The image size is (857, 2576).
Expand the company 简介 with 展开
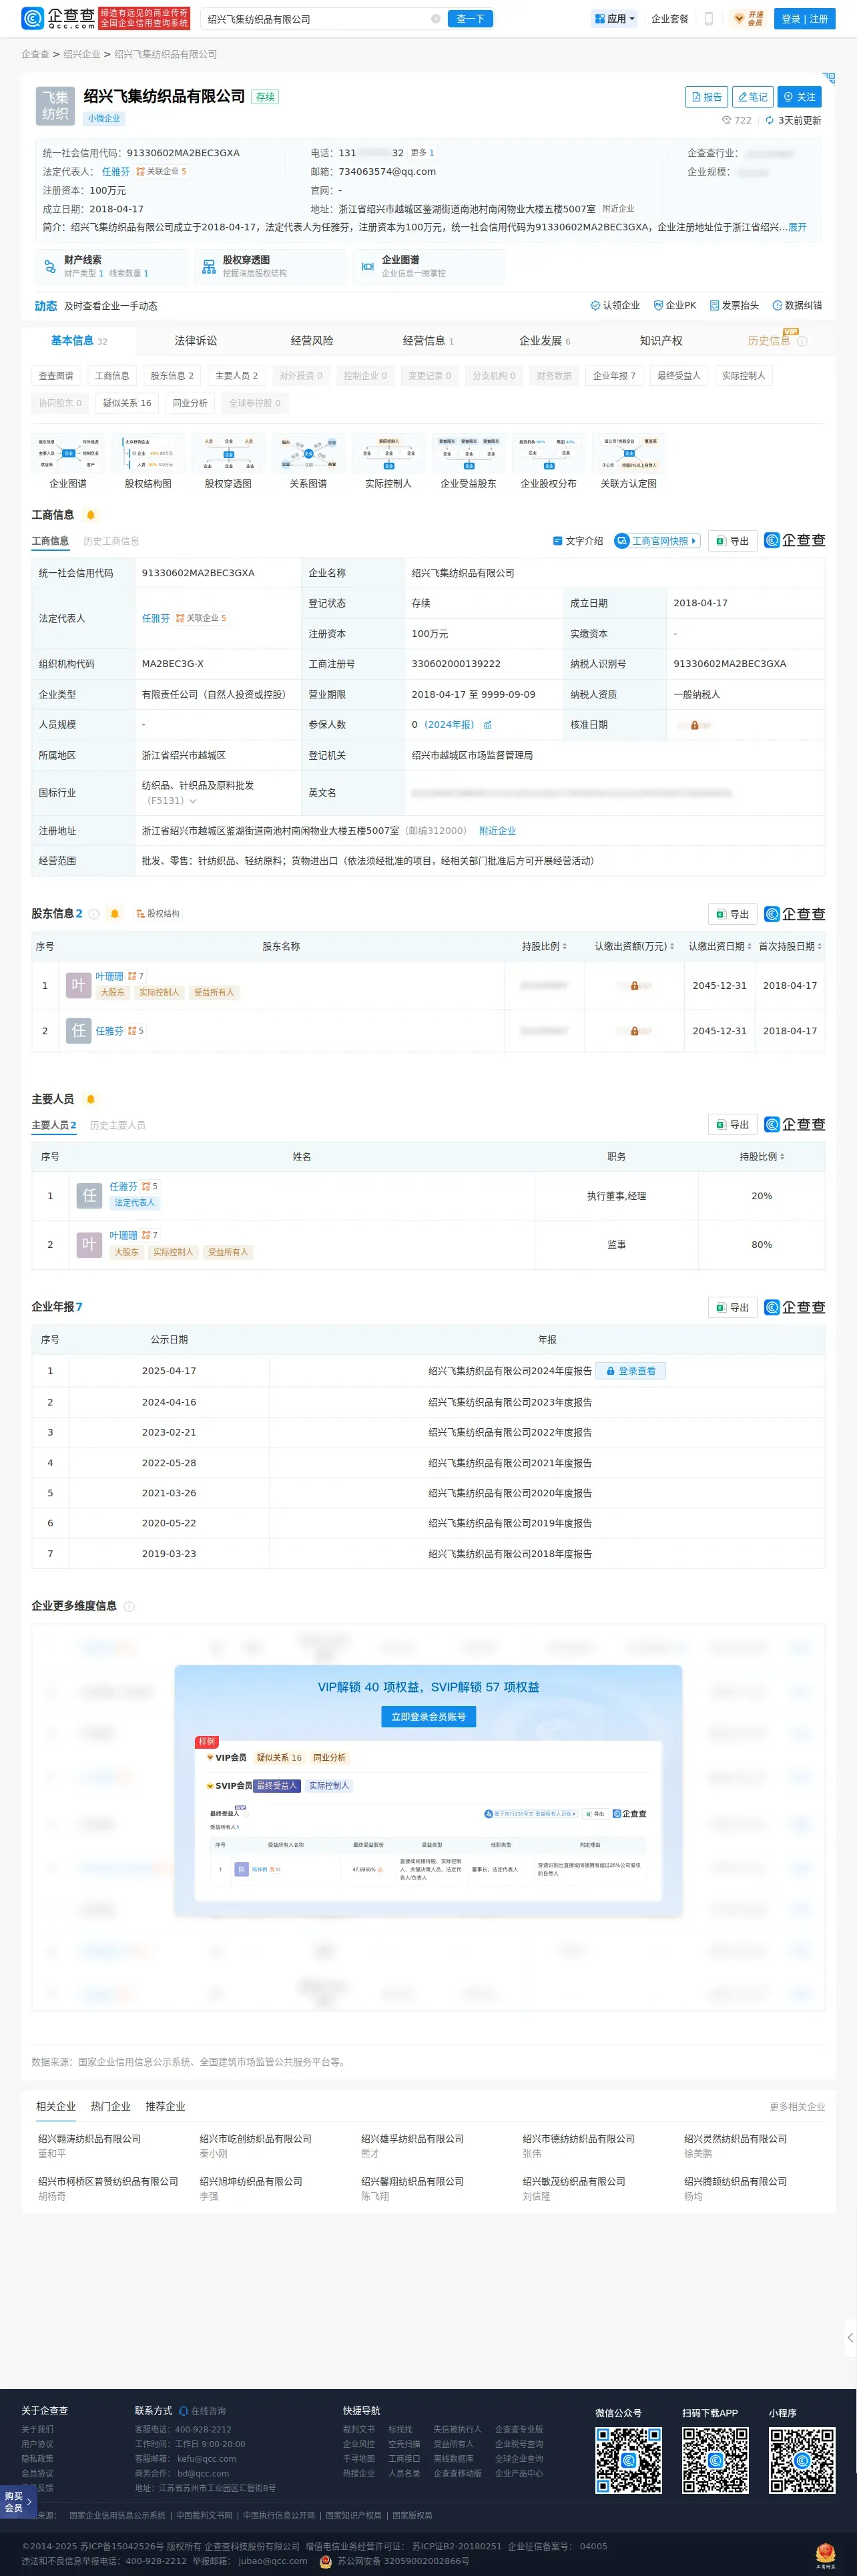797,227
